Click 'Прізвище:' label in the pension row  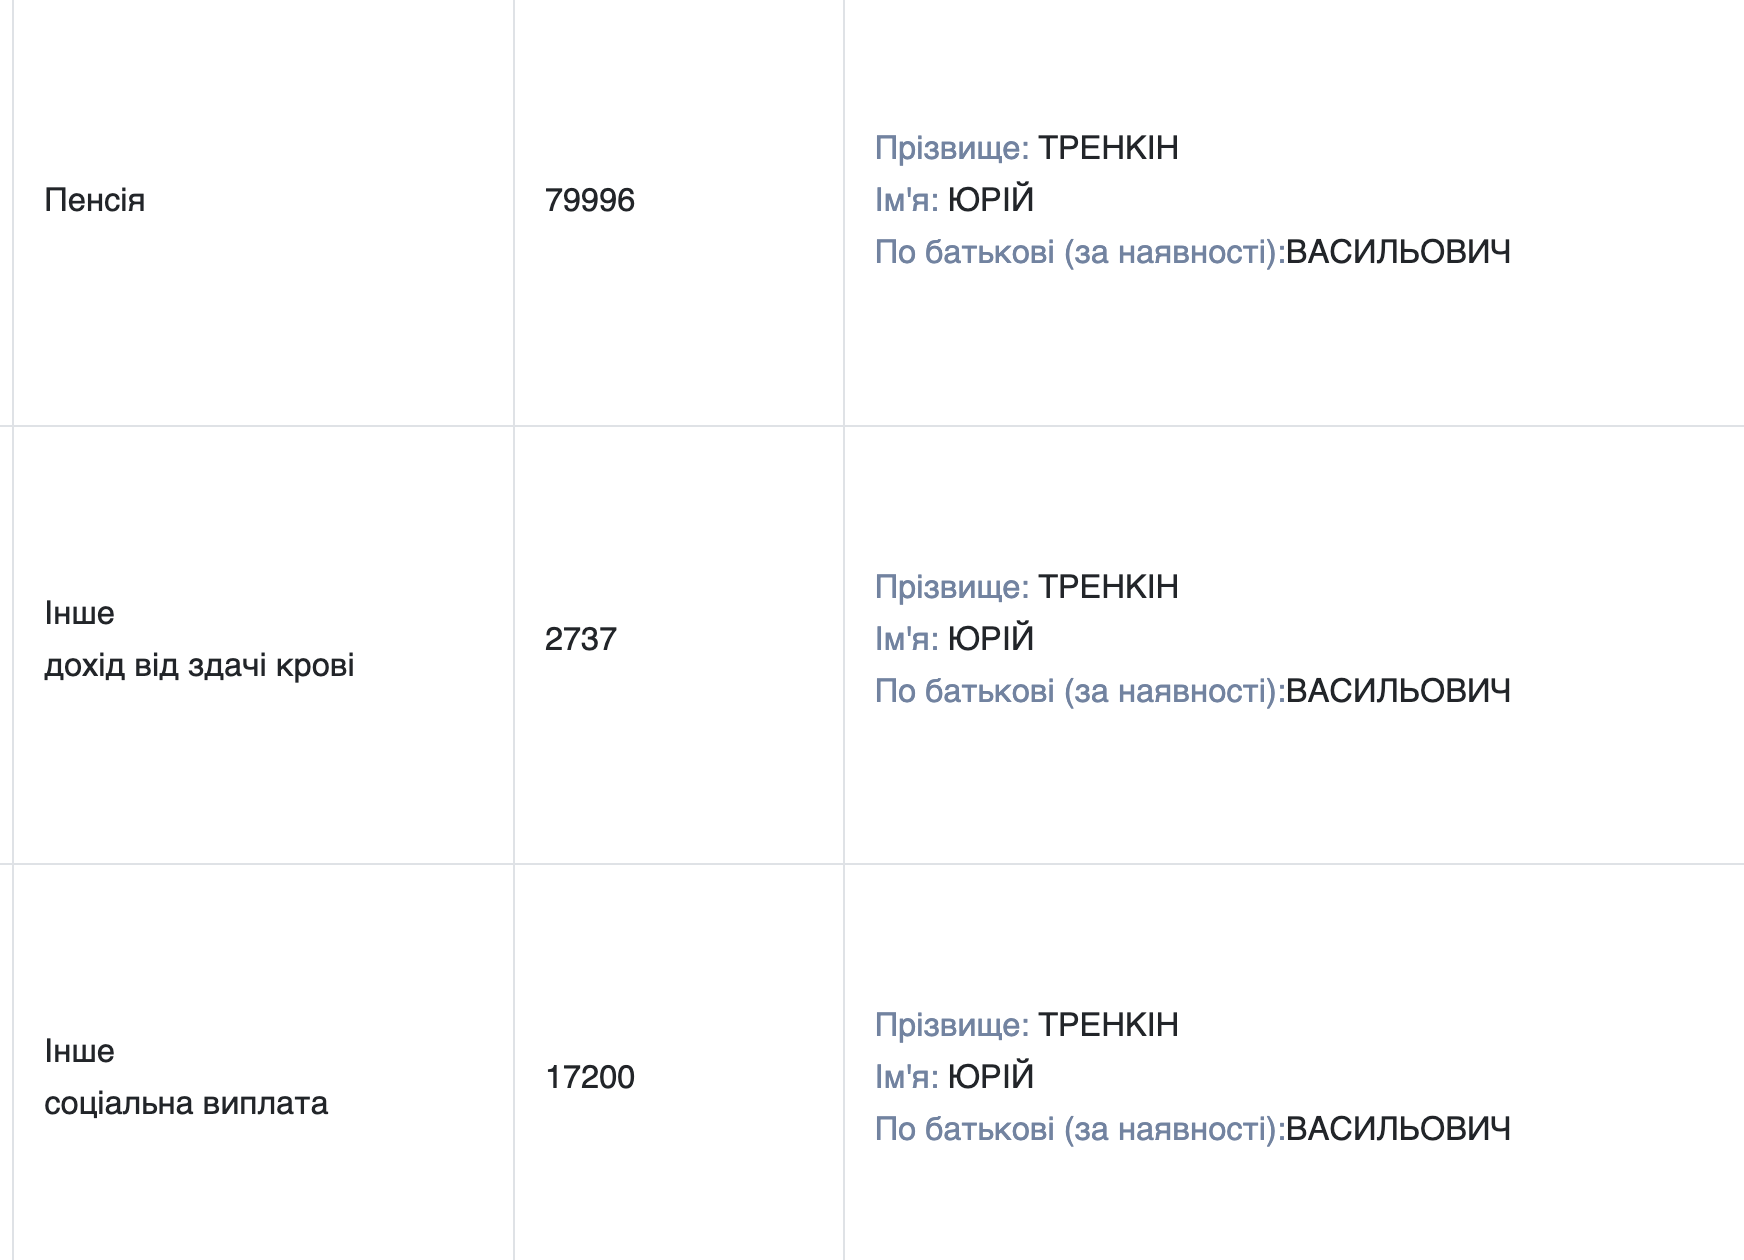click(952, 148)
